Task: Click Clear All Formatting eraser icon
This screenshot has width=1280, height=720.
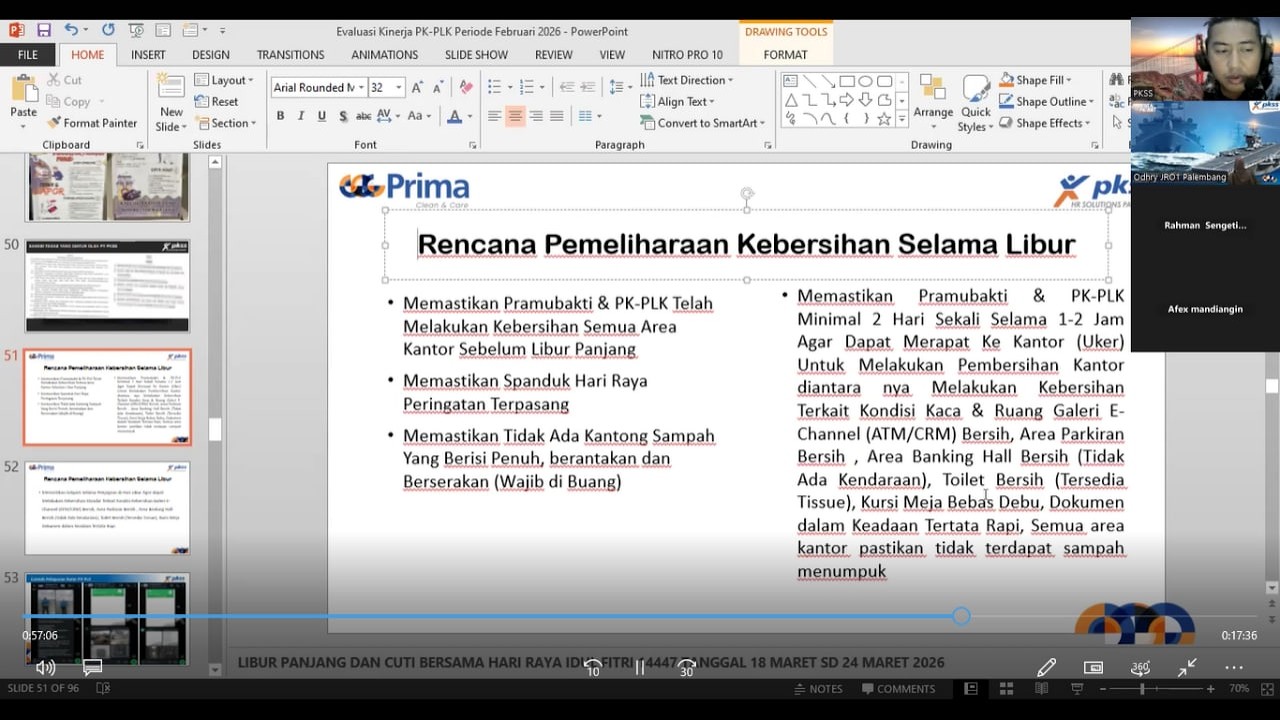Action: click(x=465, y=88)
